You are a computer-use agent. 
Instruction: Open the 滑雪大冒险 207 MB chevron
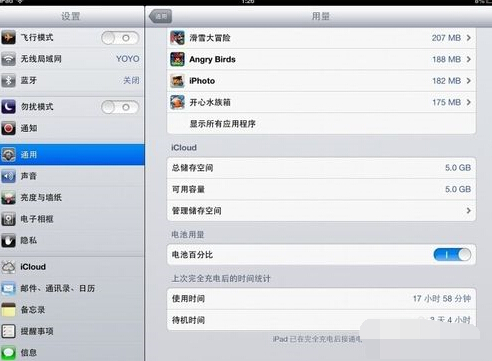coord(469,38)
